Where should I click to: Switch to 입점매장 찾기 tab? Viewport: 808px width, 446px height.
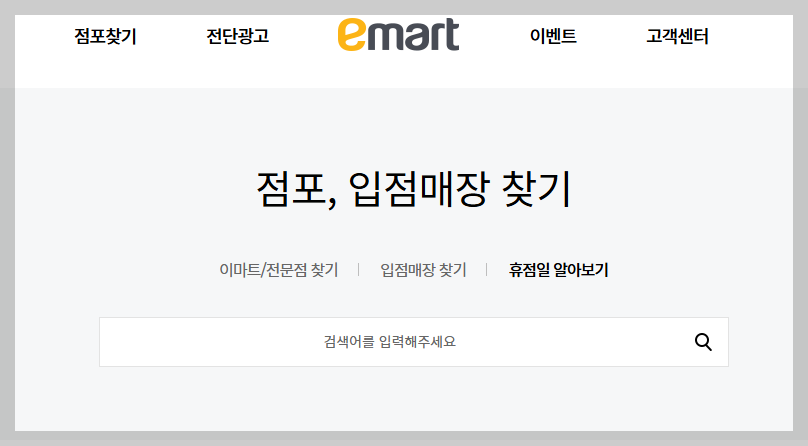point(423,270)
